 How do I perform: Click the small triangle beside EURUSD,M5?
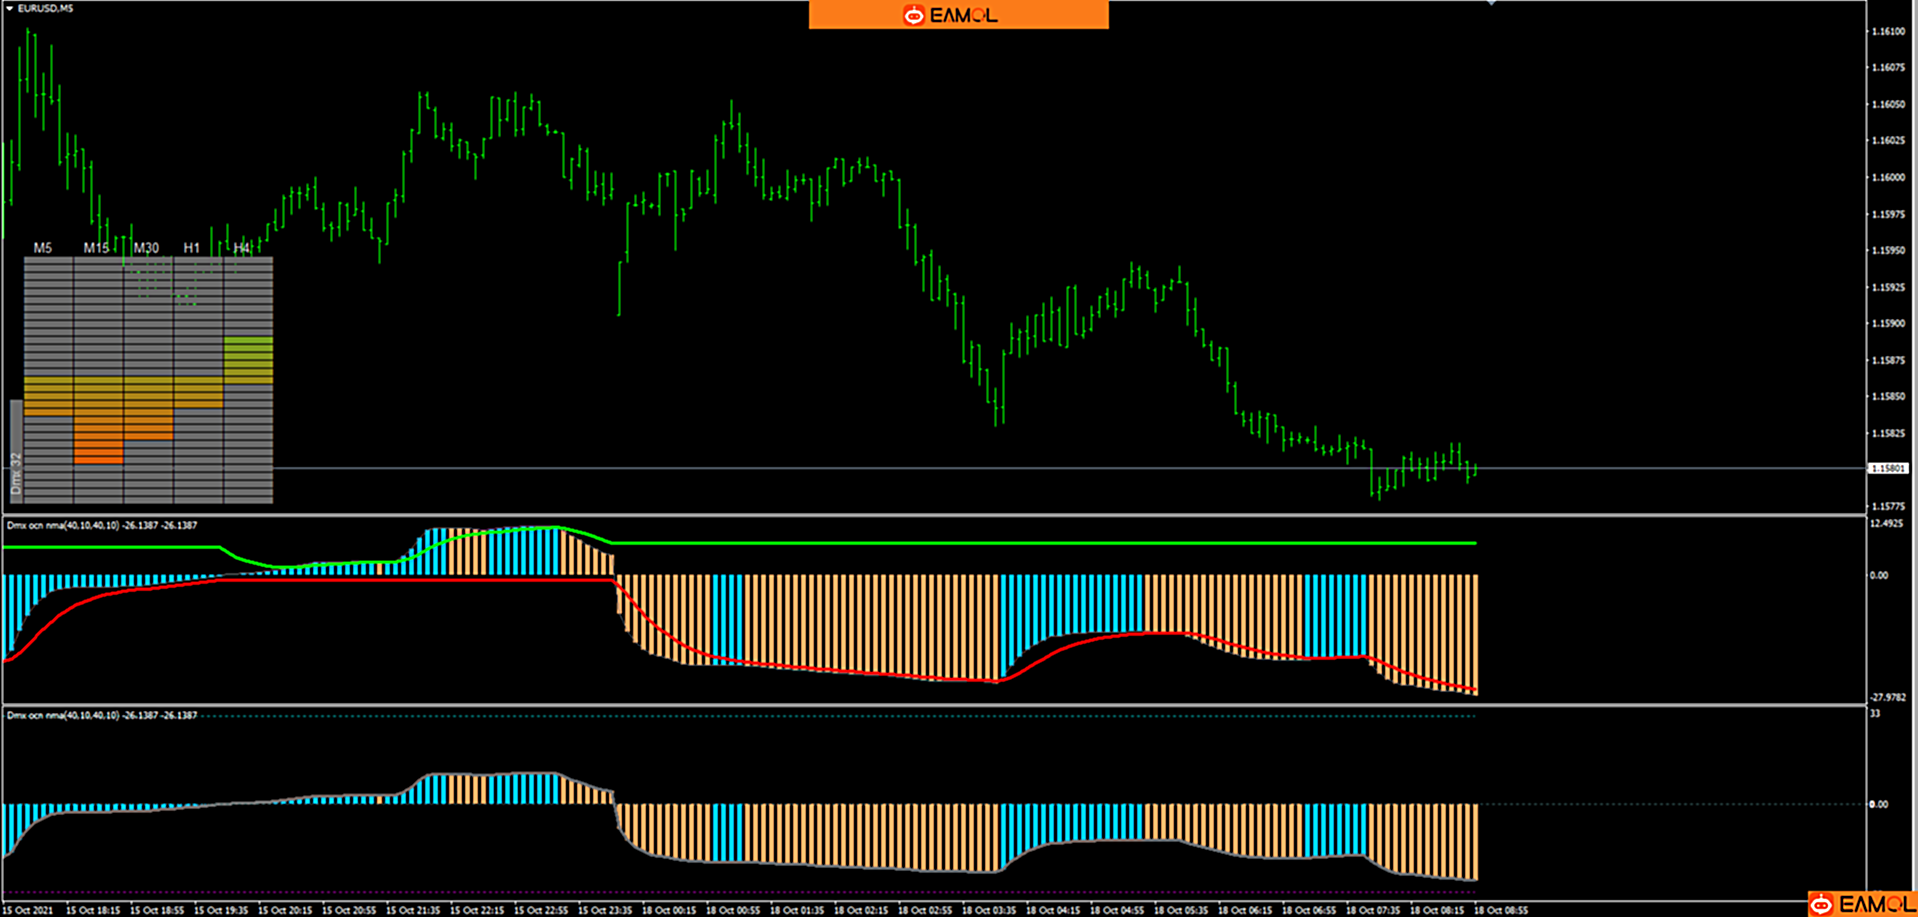10,8
